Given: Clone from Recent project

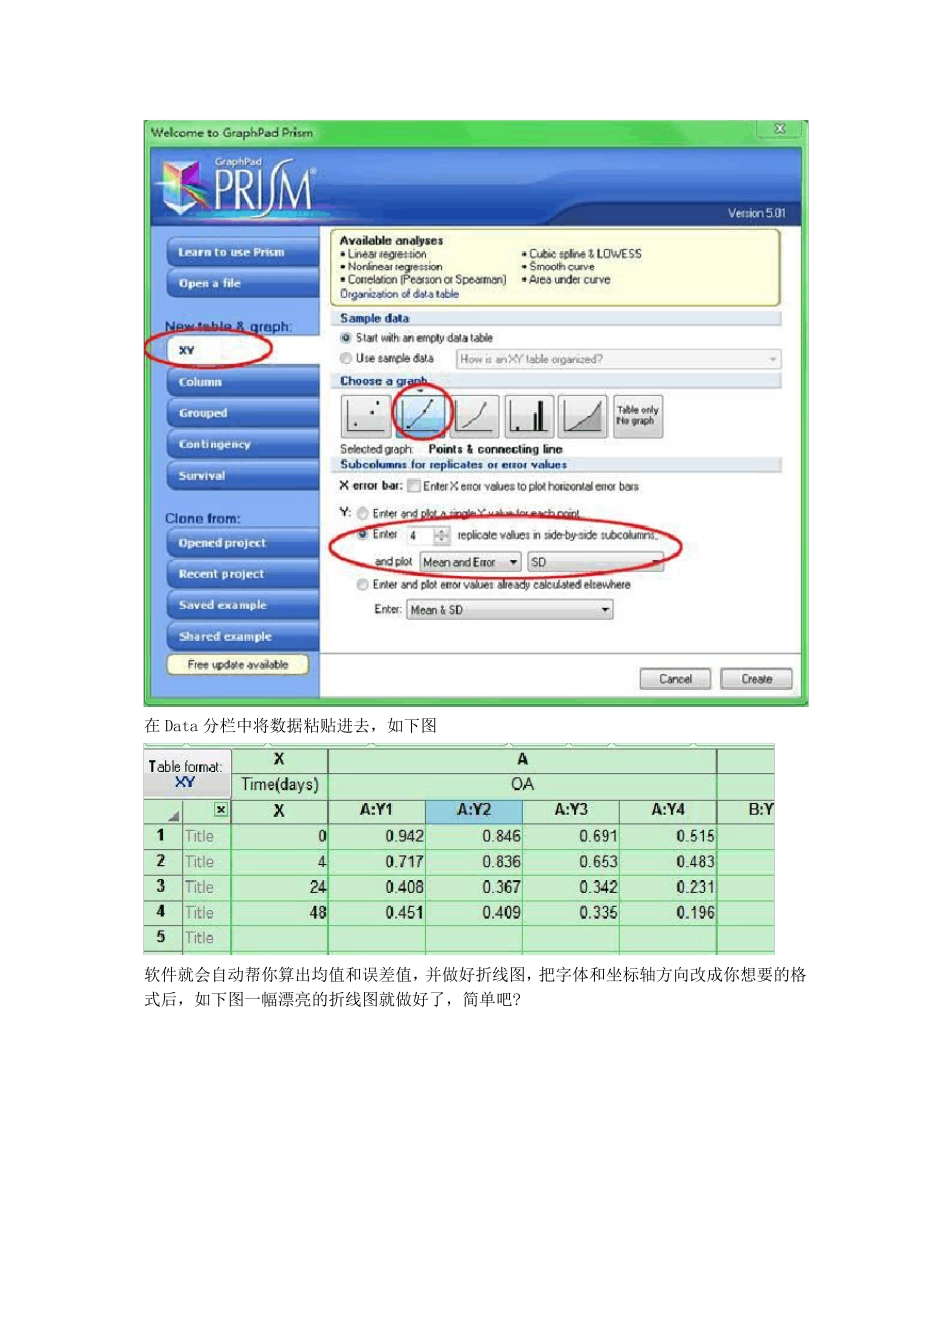Looking at the screenshot, I should click(x=243, y=574).
